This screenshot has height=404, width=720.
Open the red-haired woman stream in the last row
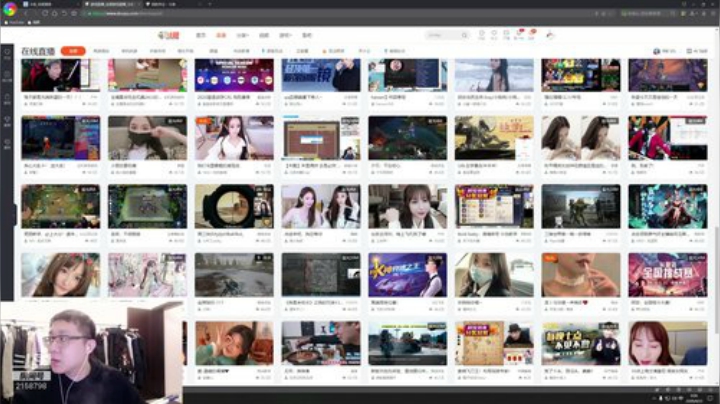point(668,343)
